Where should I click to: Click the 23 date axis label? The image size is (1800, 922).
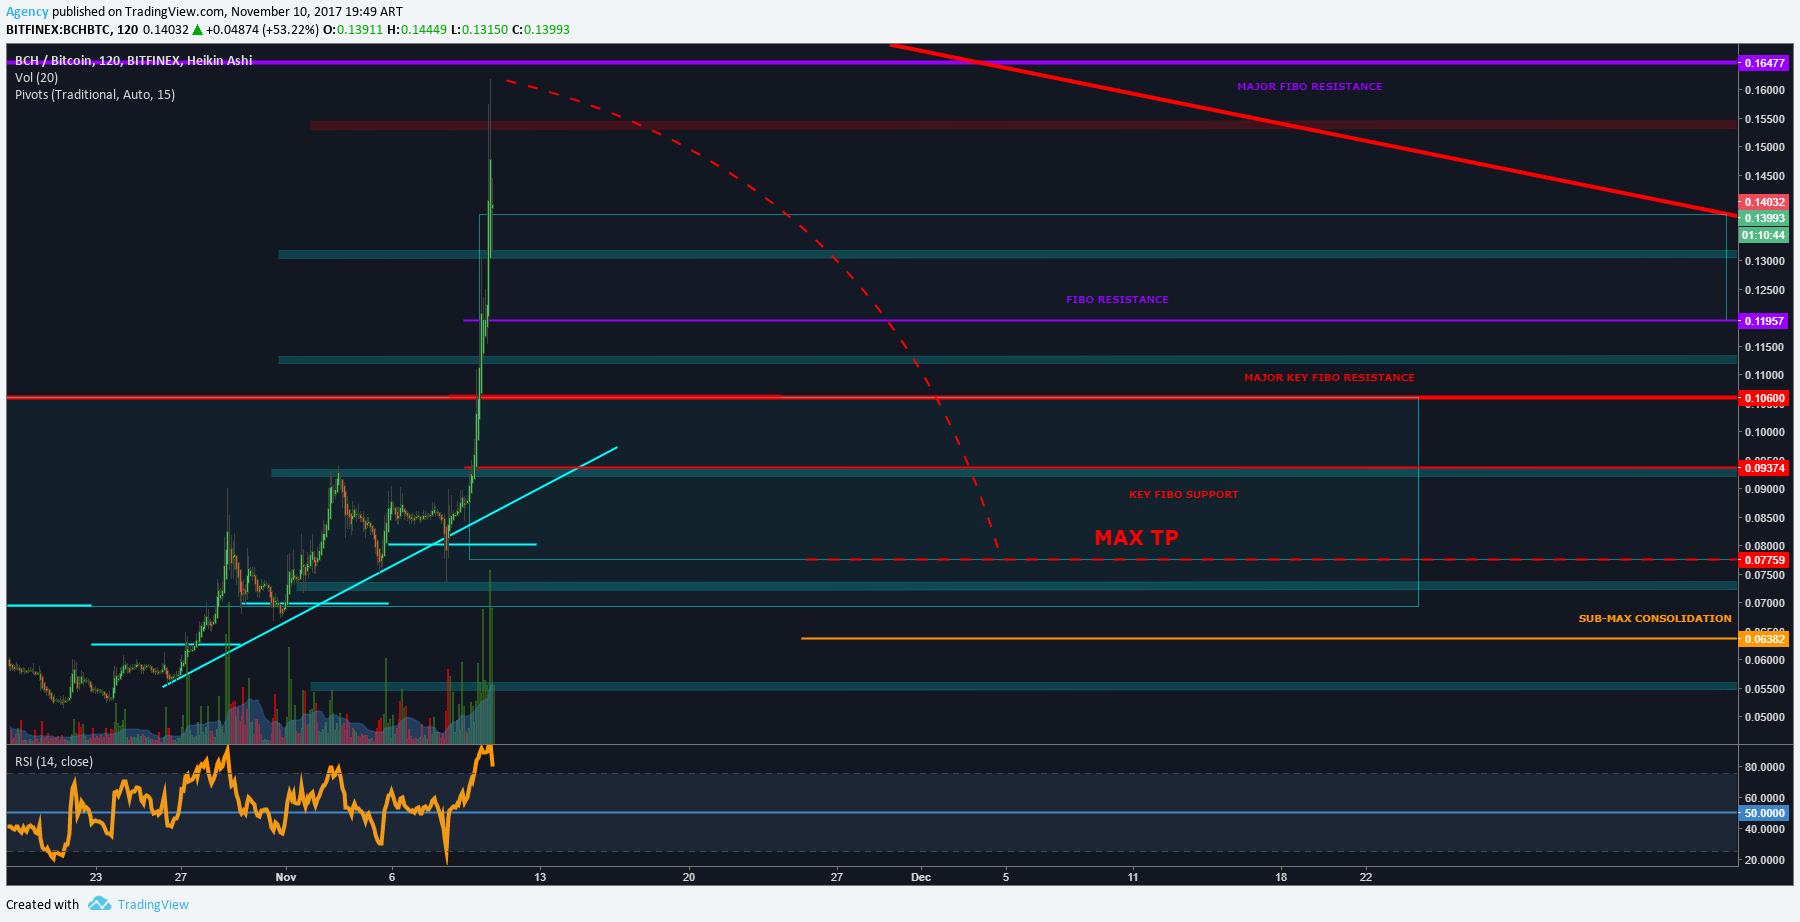(x=96, y=877)
